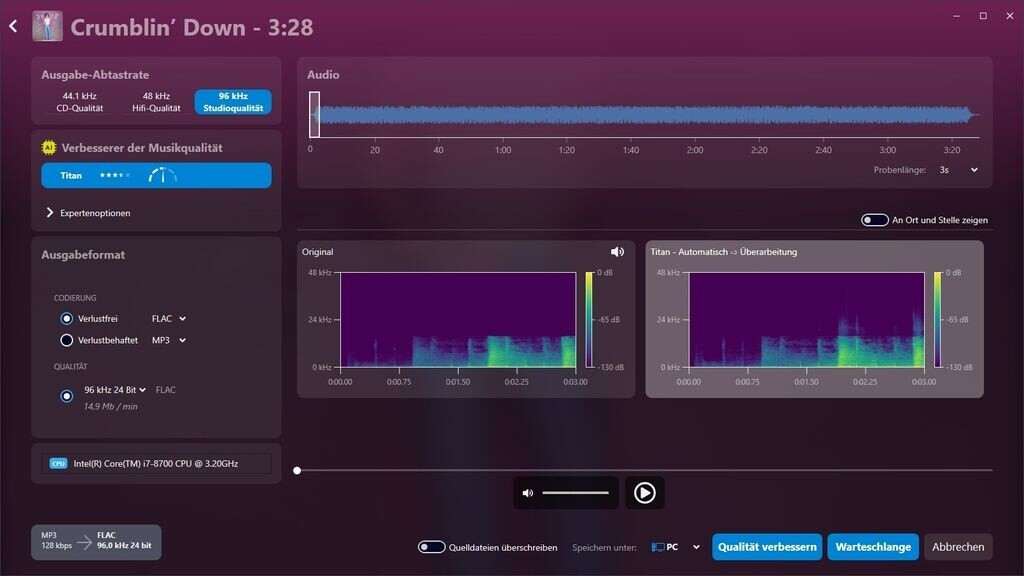Viewport: 1024px width, 576px height.
Task: Click the CPU chip icon
Action: [x=59, y=464]
